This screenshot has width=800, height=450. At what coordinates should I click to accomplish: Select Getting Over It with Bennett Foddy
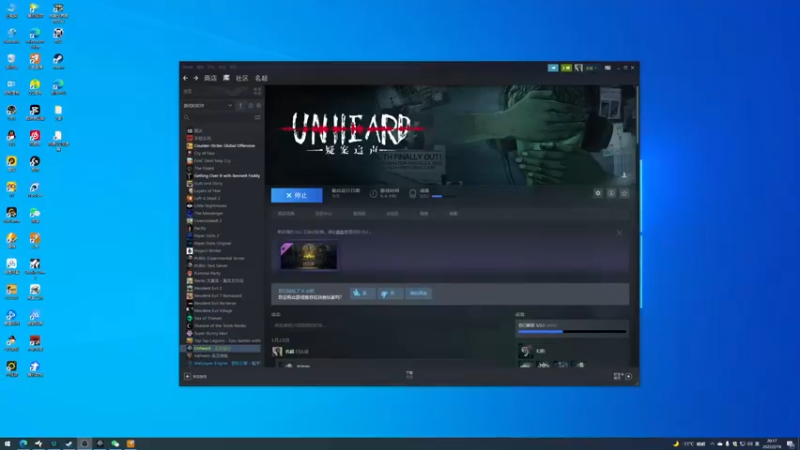point(227,176)
